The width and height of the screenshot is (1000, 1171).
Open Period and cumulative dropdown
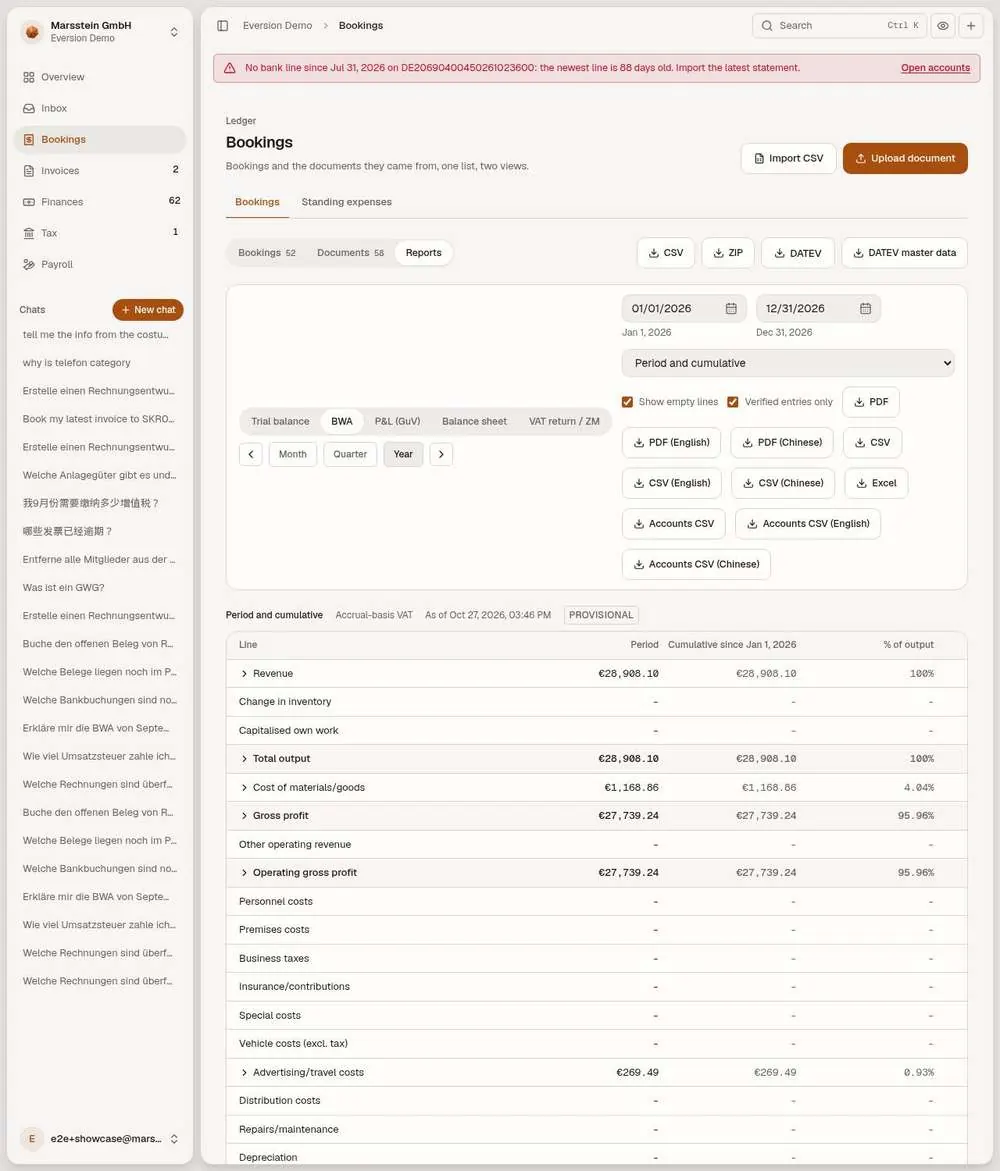[788, 363]
